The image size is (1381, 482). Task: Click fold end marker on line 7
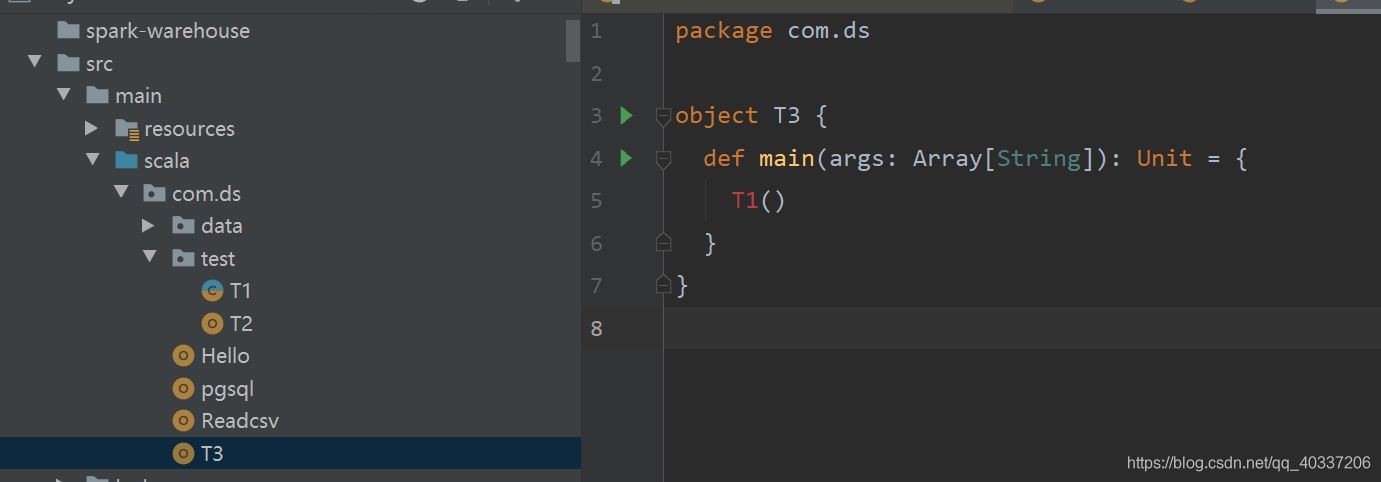tap(663, 285)
